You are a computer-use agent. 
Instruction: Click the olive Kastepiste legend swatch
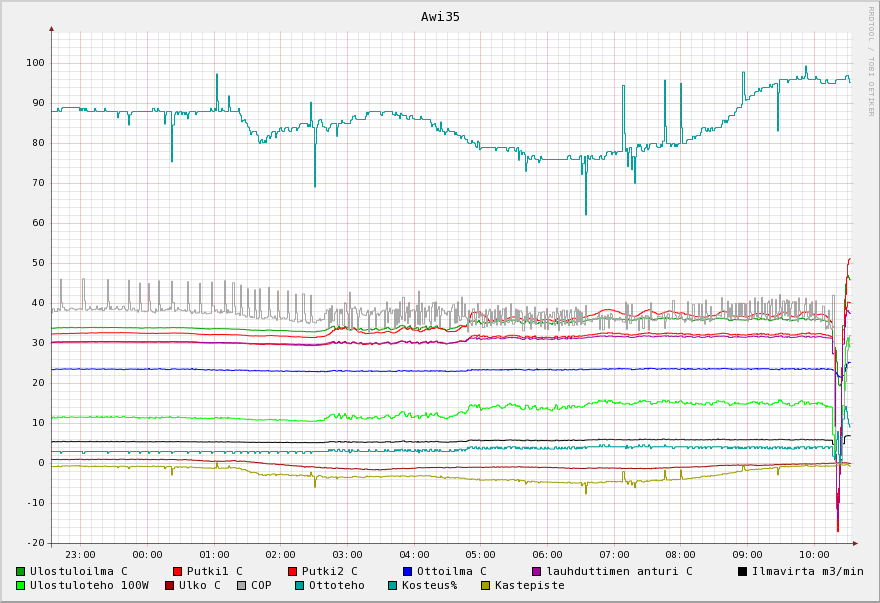[x=486, y=586]
